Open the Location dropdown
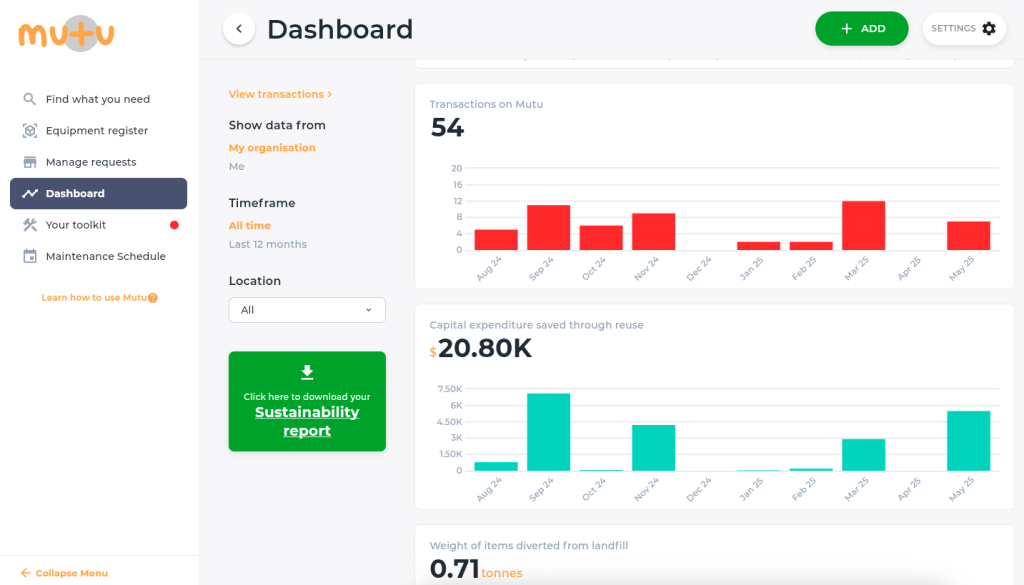 click(307, 310)
